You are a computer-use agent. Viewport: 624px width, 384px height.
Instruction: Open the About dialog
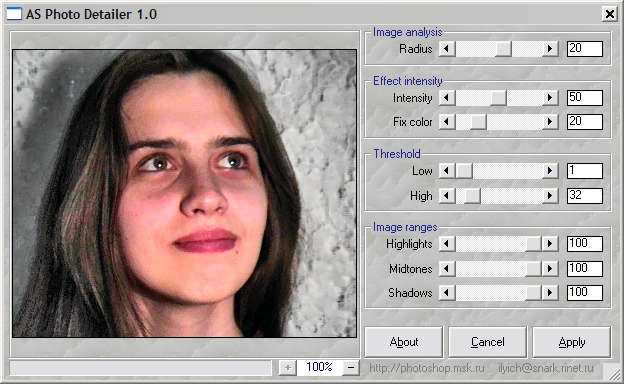pos(404,342)
